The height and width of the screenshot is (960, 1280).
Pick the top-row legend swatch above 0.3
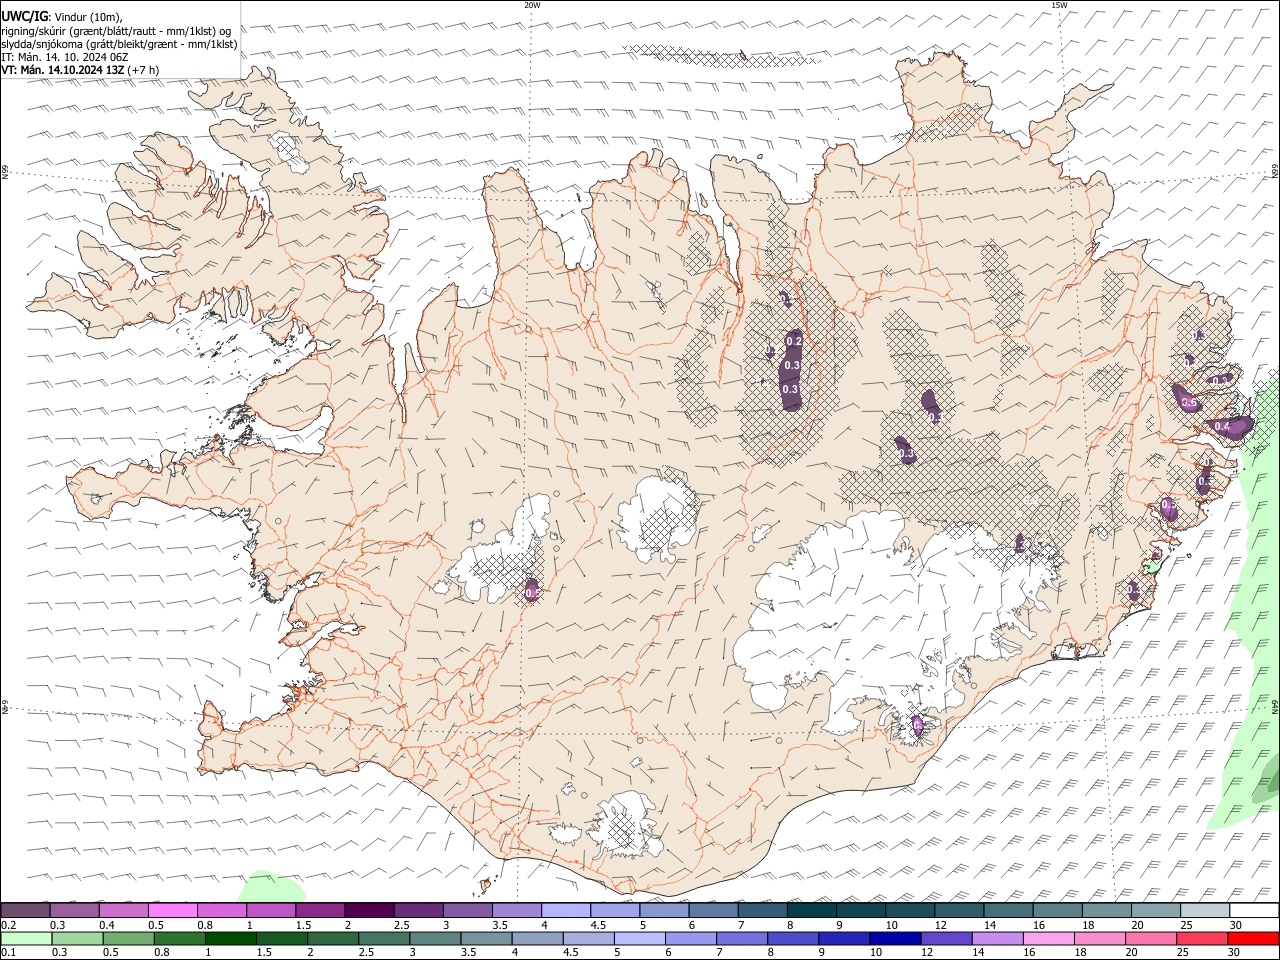(x=75, y=910)
